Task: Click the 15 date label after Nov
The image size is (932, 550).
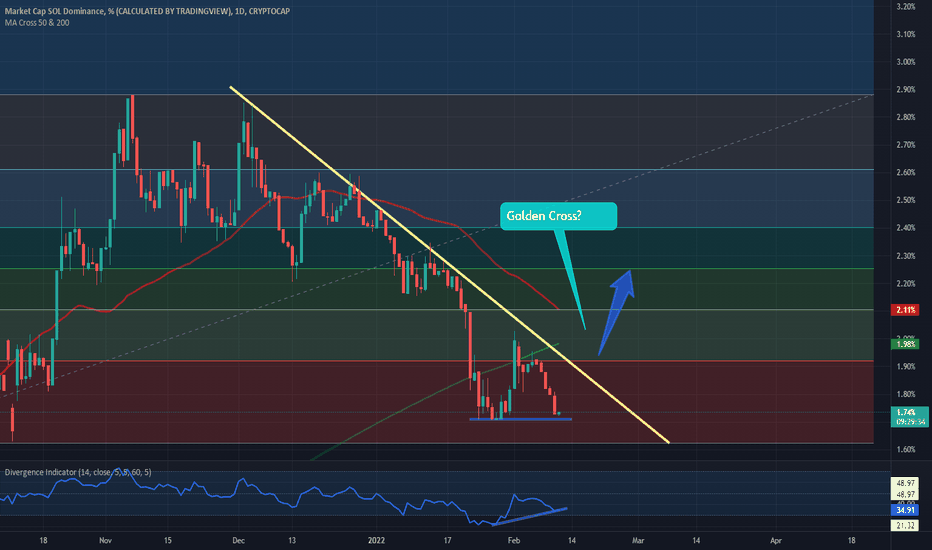Action: pos(168,540)
